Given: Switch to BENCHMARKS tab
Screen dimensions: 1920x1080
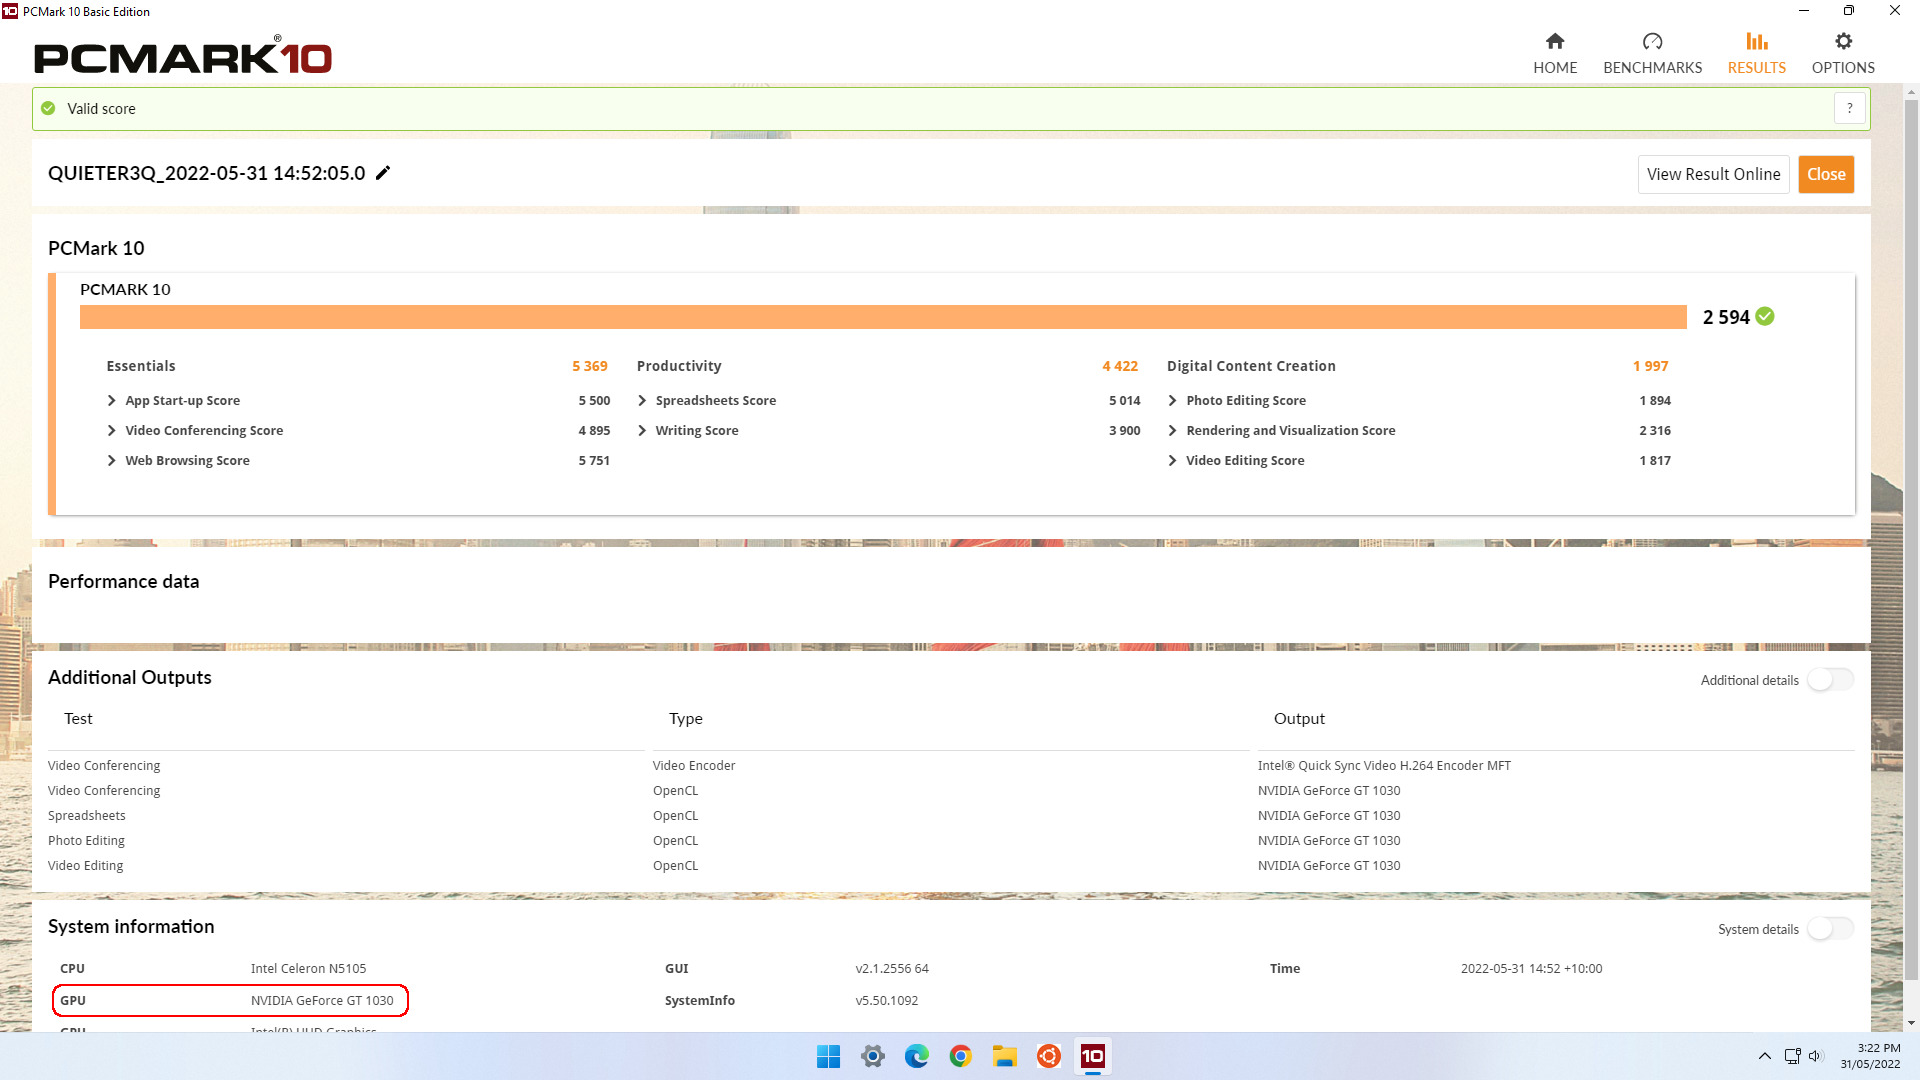Looking at the screenshot, I should 1652,54.
